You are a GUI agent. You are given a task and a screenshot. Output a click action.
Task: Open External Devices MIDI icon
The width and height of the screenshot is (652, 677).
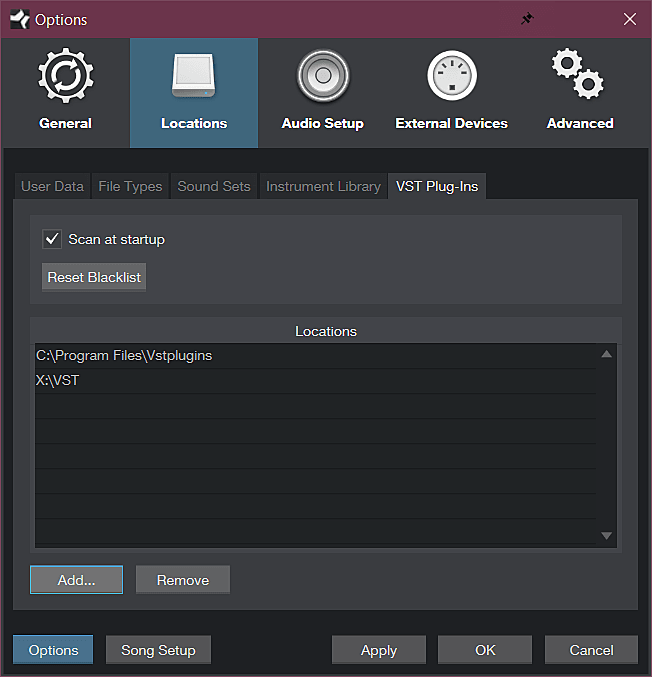click(x=451, y=76)
